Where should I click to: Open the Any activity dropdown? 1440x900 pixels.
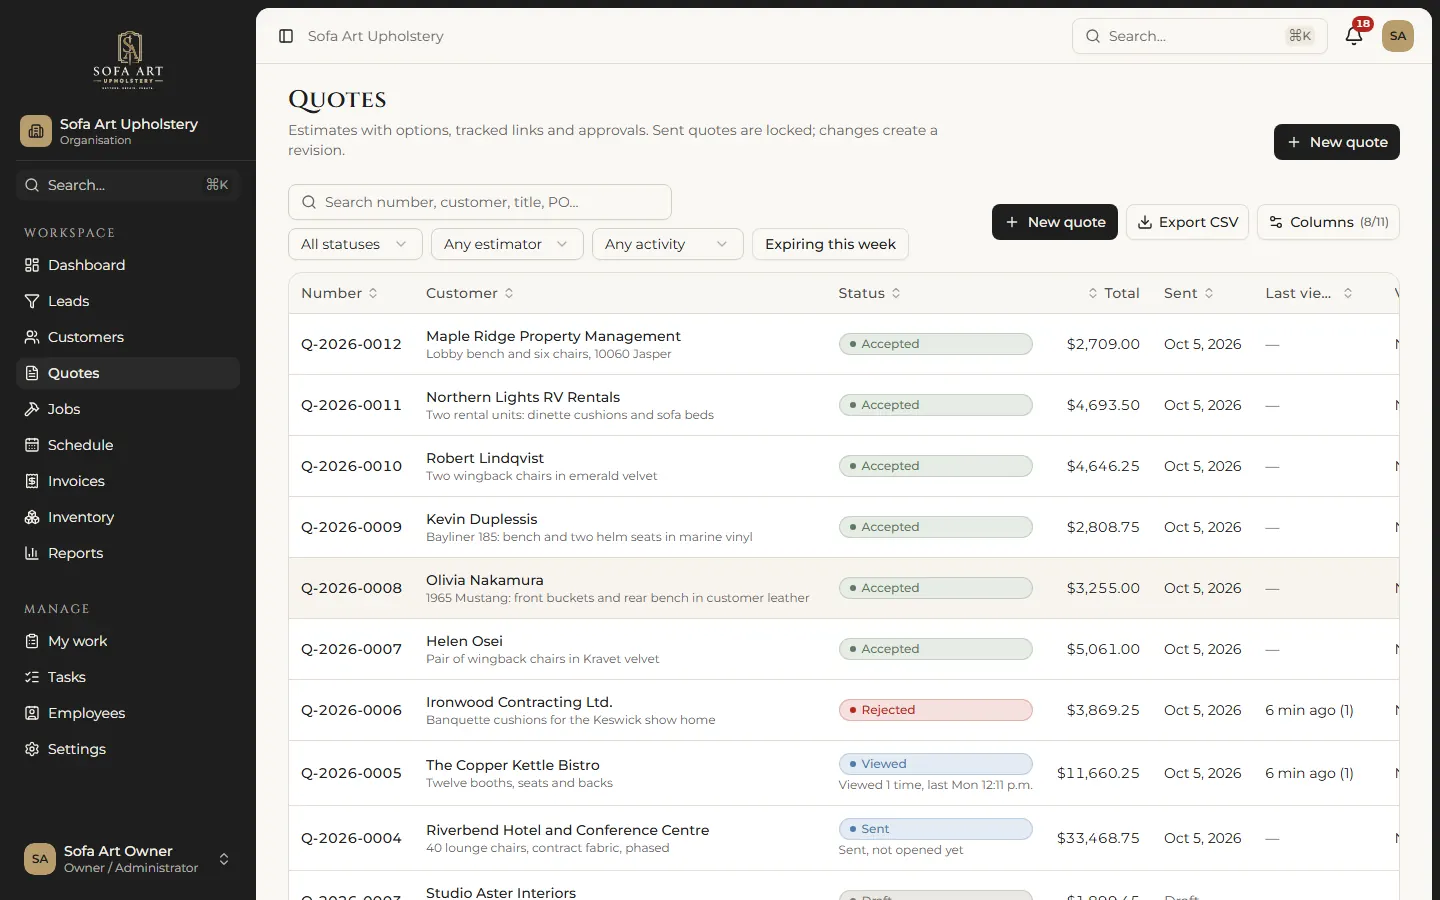point(668,244)
